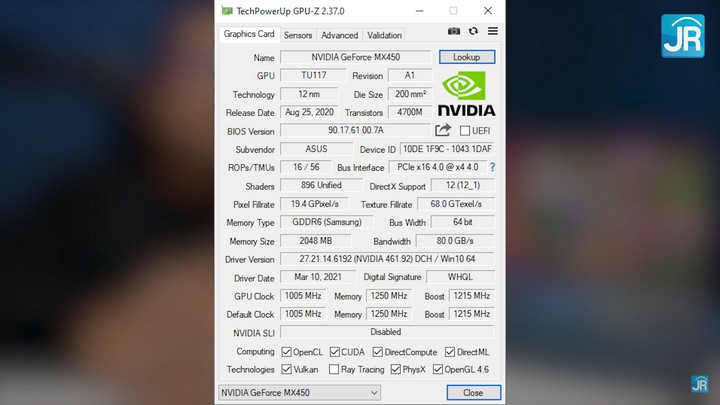Click the Memory field in Default Clock row

(x=389, y=314)
